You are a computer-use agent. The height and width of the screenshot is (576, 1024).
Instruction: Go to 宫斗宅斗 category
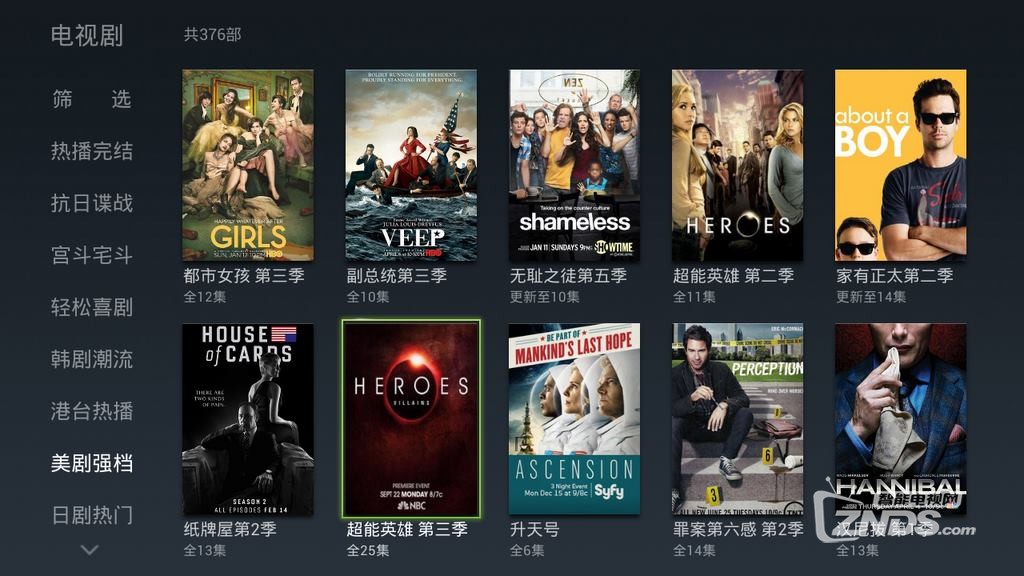point(92,255)
